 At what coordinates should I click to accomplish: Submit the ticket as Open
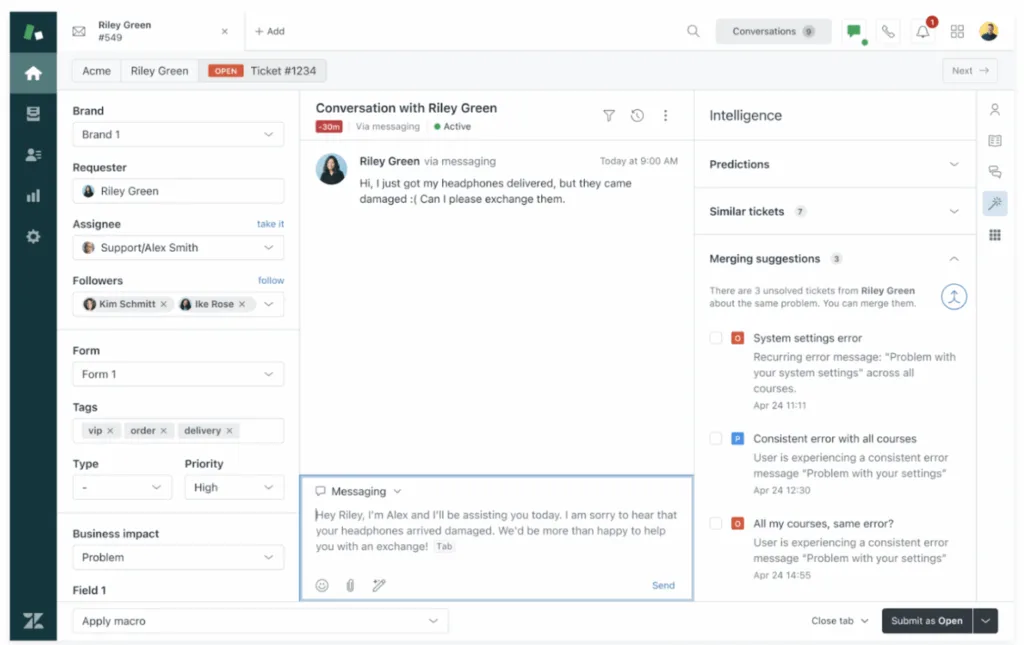(x=926, y=620)
